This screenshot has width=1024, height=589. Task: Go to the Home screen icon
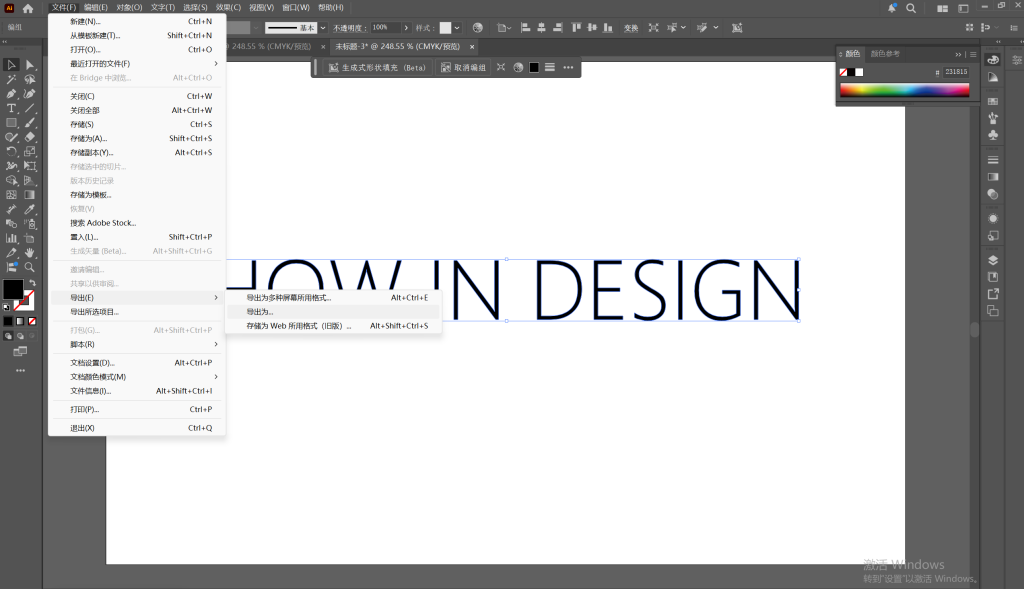(27, 8)
